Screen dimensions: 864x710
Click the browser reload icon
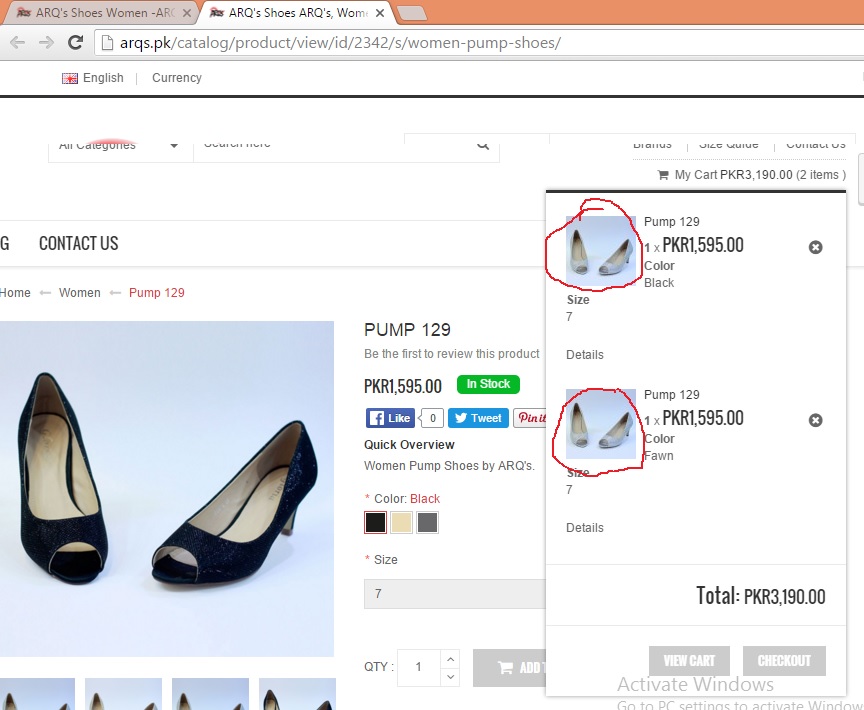pyautogui.click(x=75, y=42)
